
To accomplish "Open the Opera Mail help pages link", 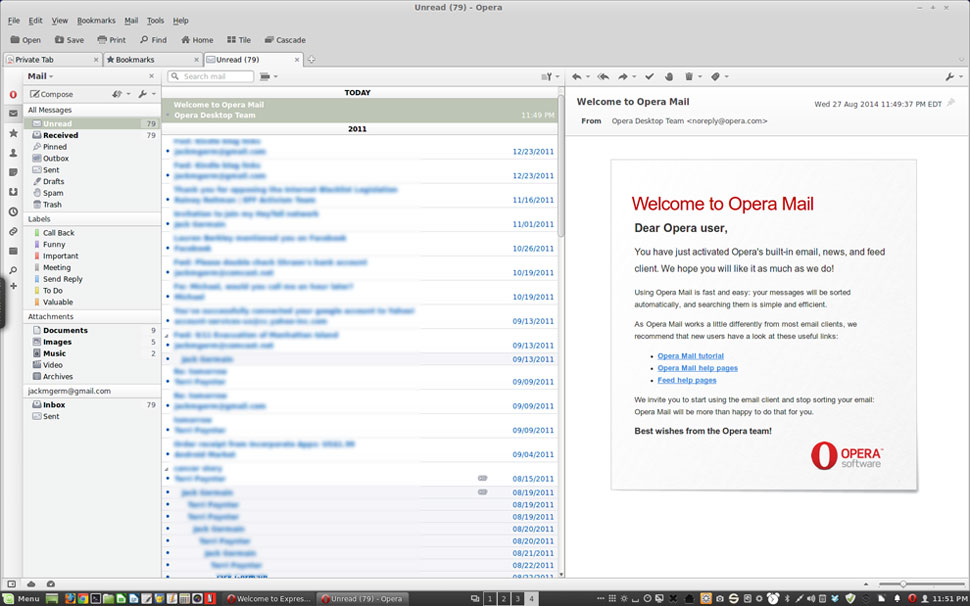I will (697, 368).
